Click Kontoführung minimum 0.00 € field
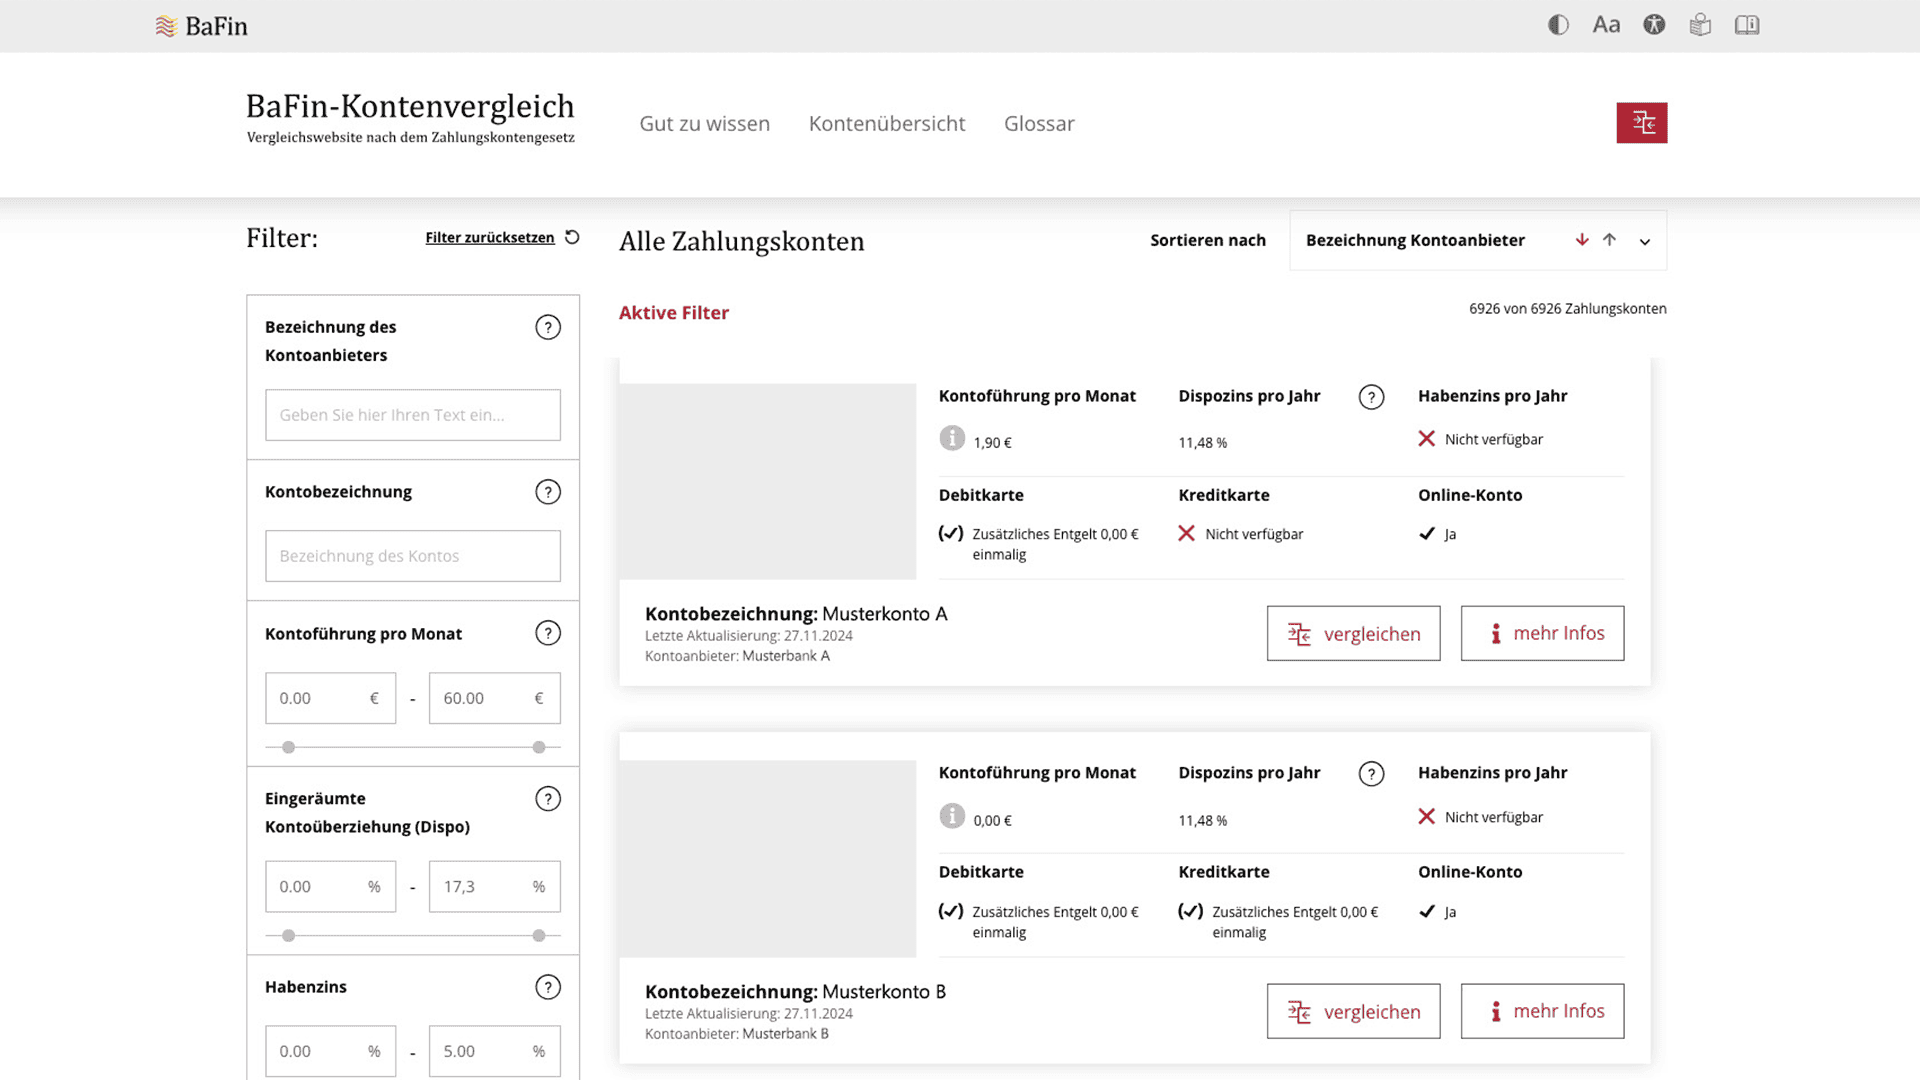Screen dimensions: 1920x1080 click(x=331, y=698)
